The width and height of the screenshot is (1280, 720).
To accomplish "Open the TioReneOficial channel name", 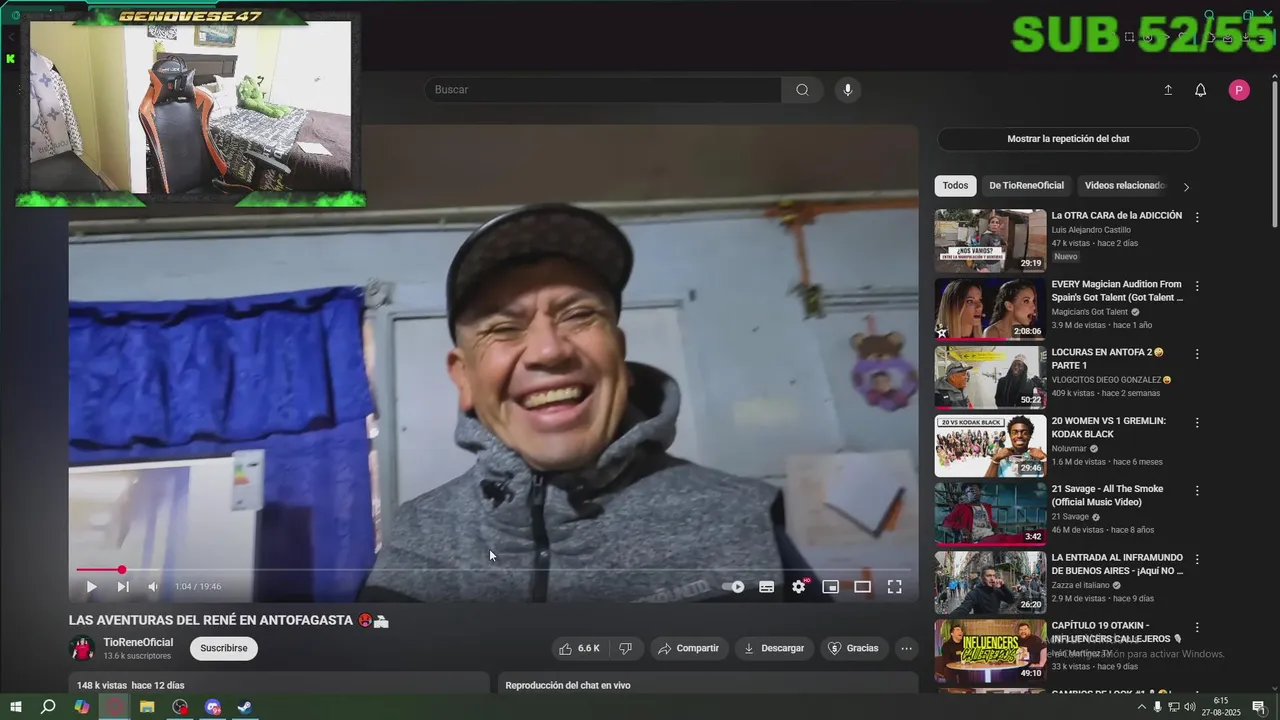I will (x=138, y=643).
